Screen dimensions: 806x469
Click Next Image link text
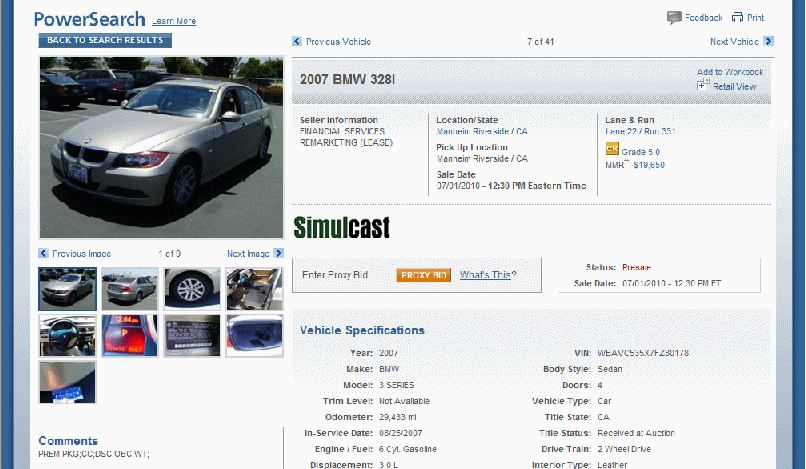point(248,254)
